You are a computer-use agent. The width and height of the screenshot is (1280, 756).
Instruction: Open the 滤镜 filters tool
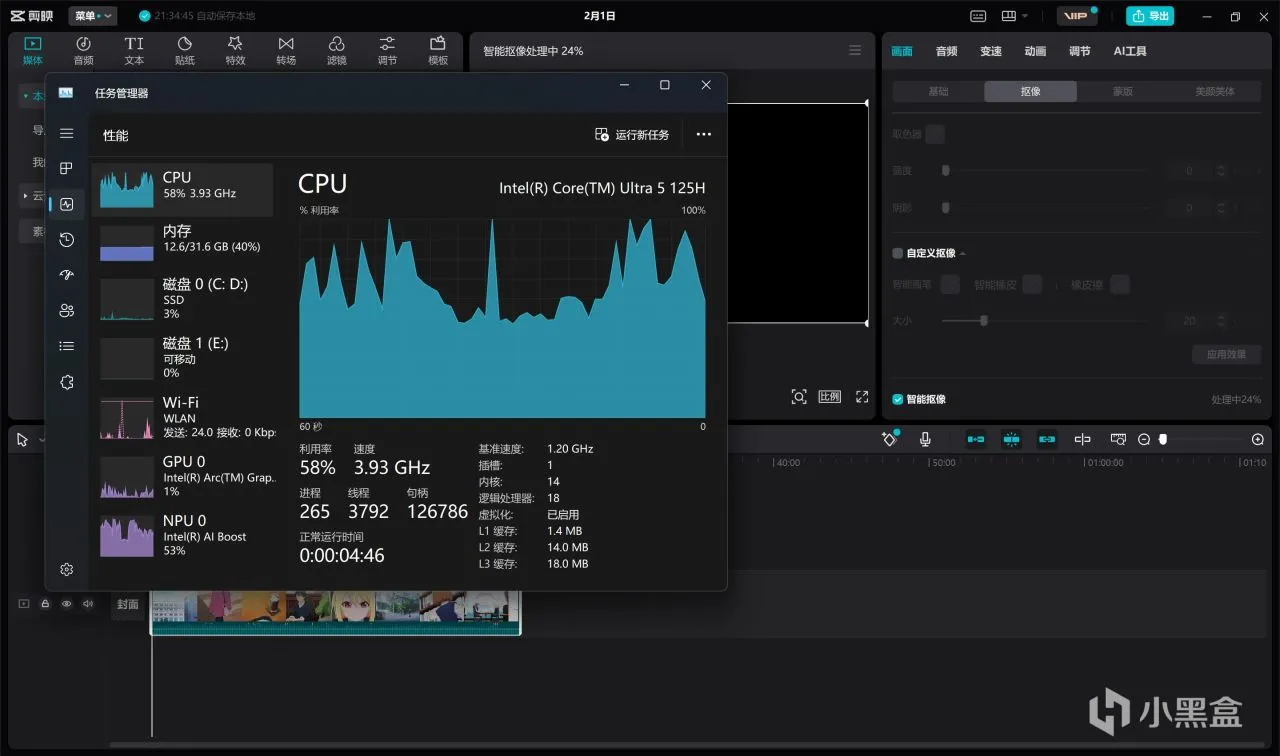tap(337, 51)
